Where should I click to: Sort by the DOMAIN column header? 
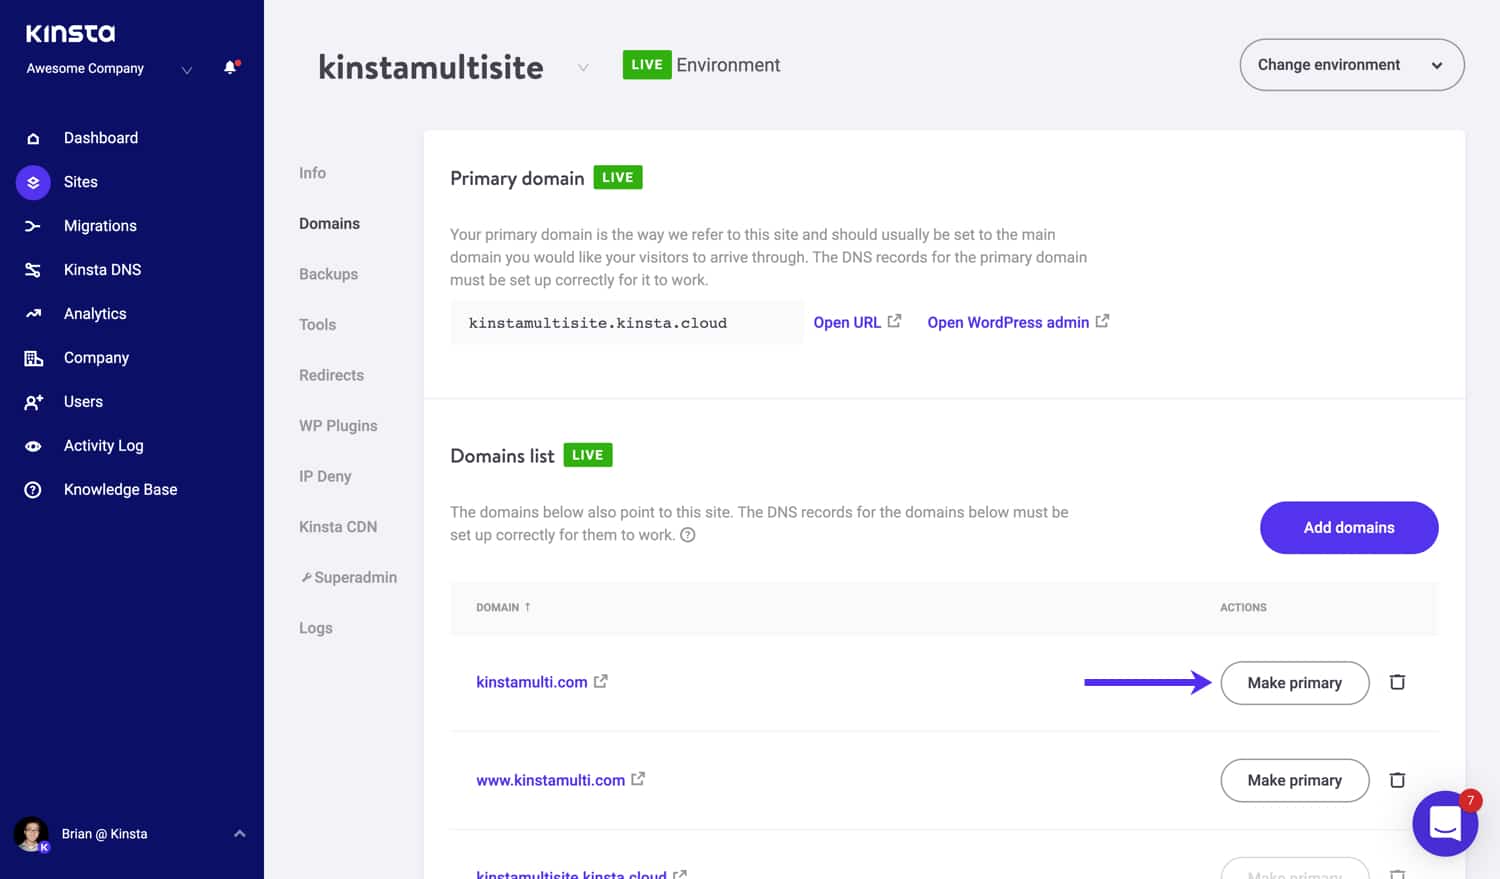pos(503,607)
